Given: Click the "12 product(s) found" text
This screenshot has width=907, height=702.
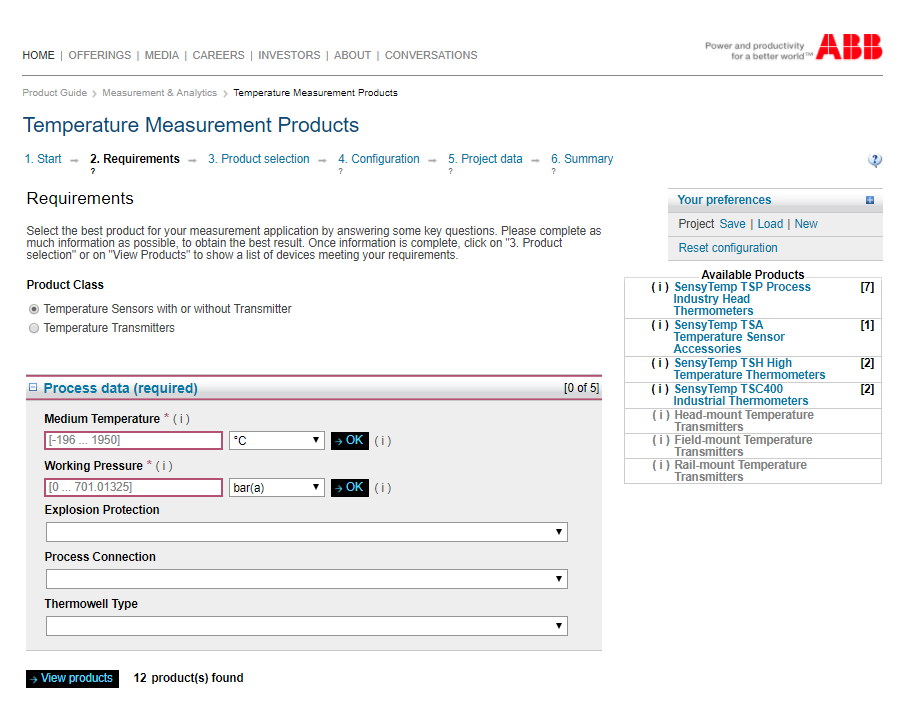Looking at the screenshot, I should point(189,678).
